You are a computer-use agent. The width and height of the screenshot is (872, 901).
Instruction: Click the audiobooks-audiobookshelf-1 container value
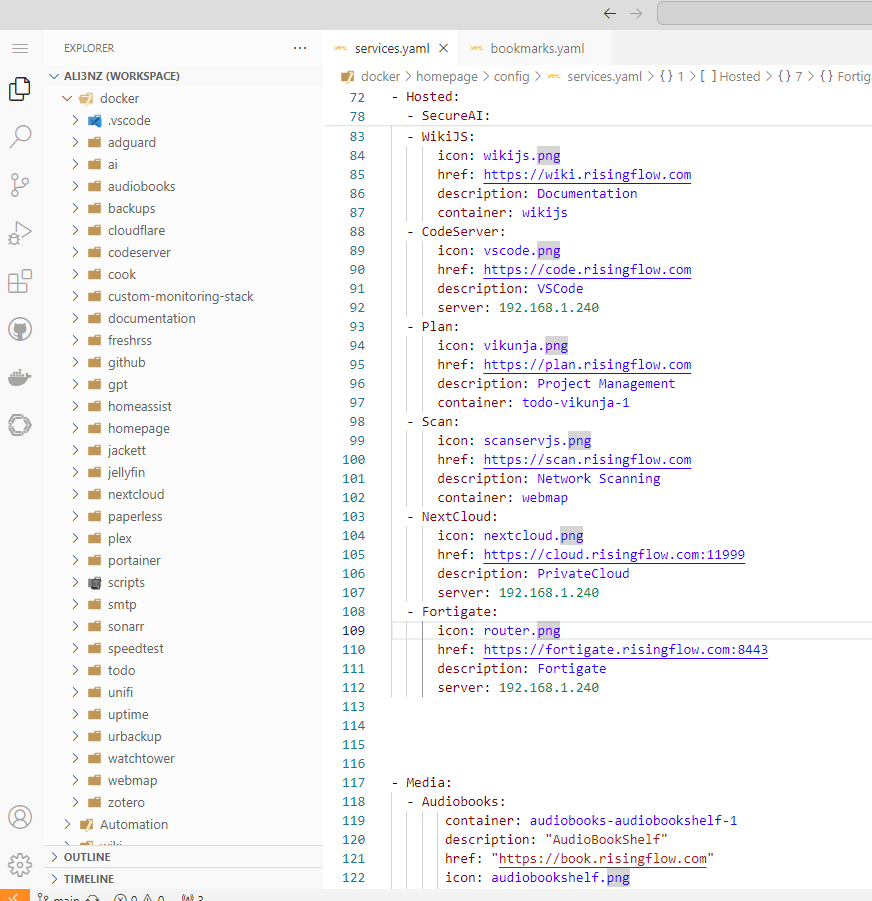[633, 821]
